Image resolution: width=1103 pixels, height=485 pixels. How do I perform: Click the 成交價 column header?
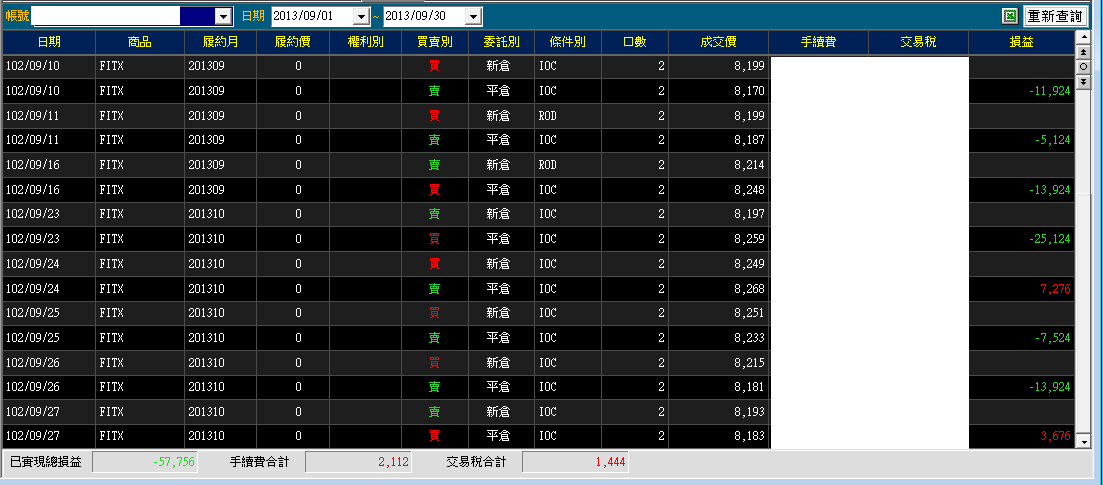(x=719, y=42)
